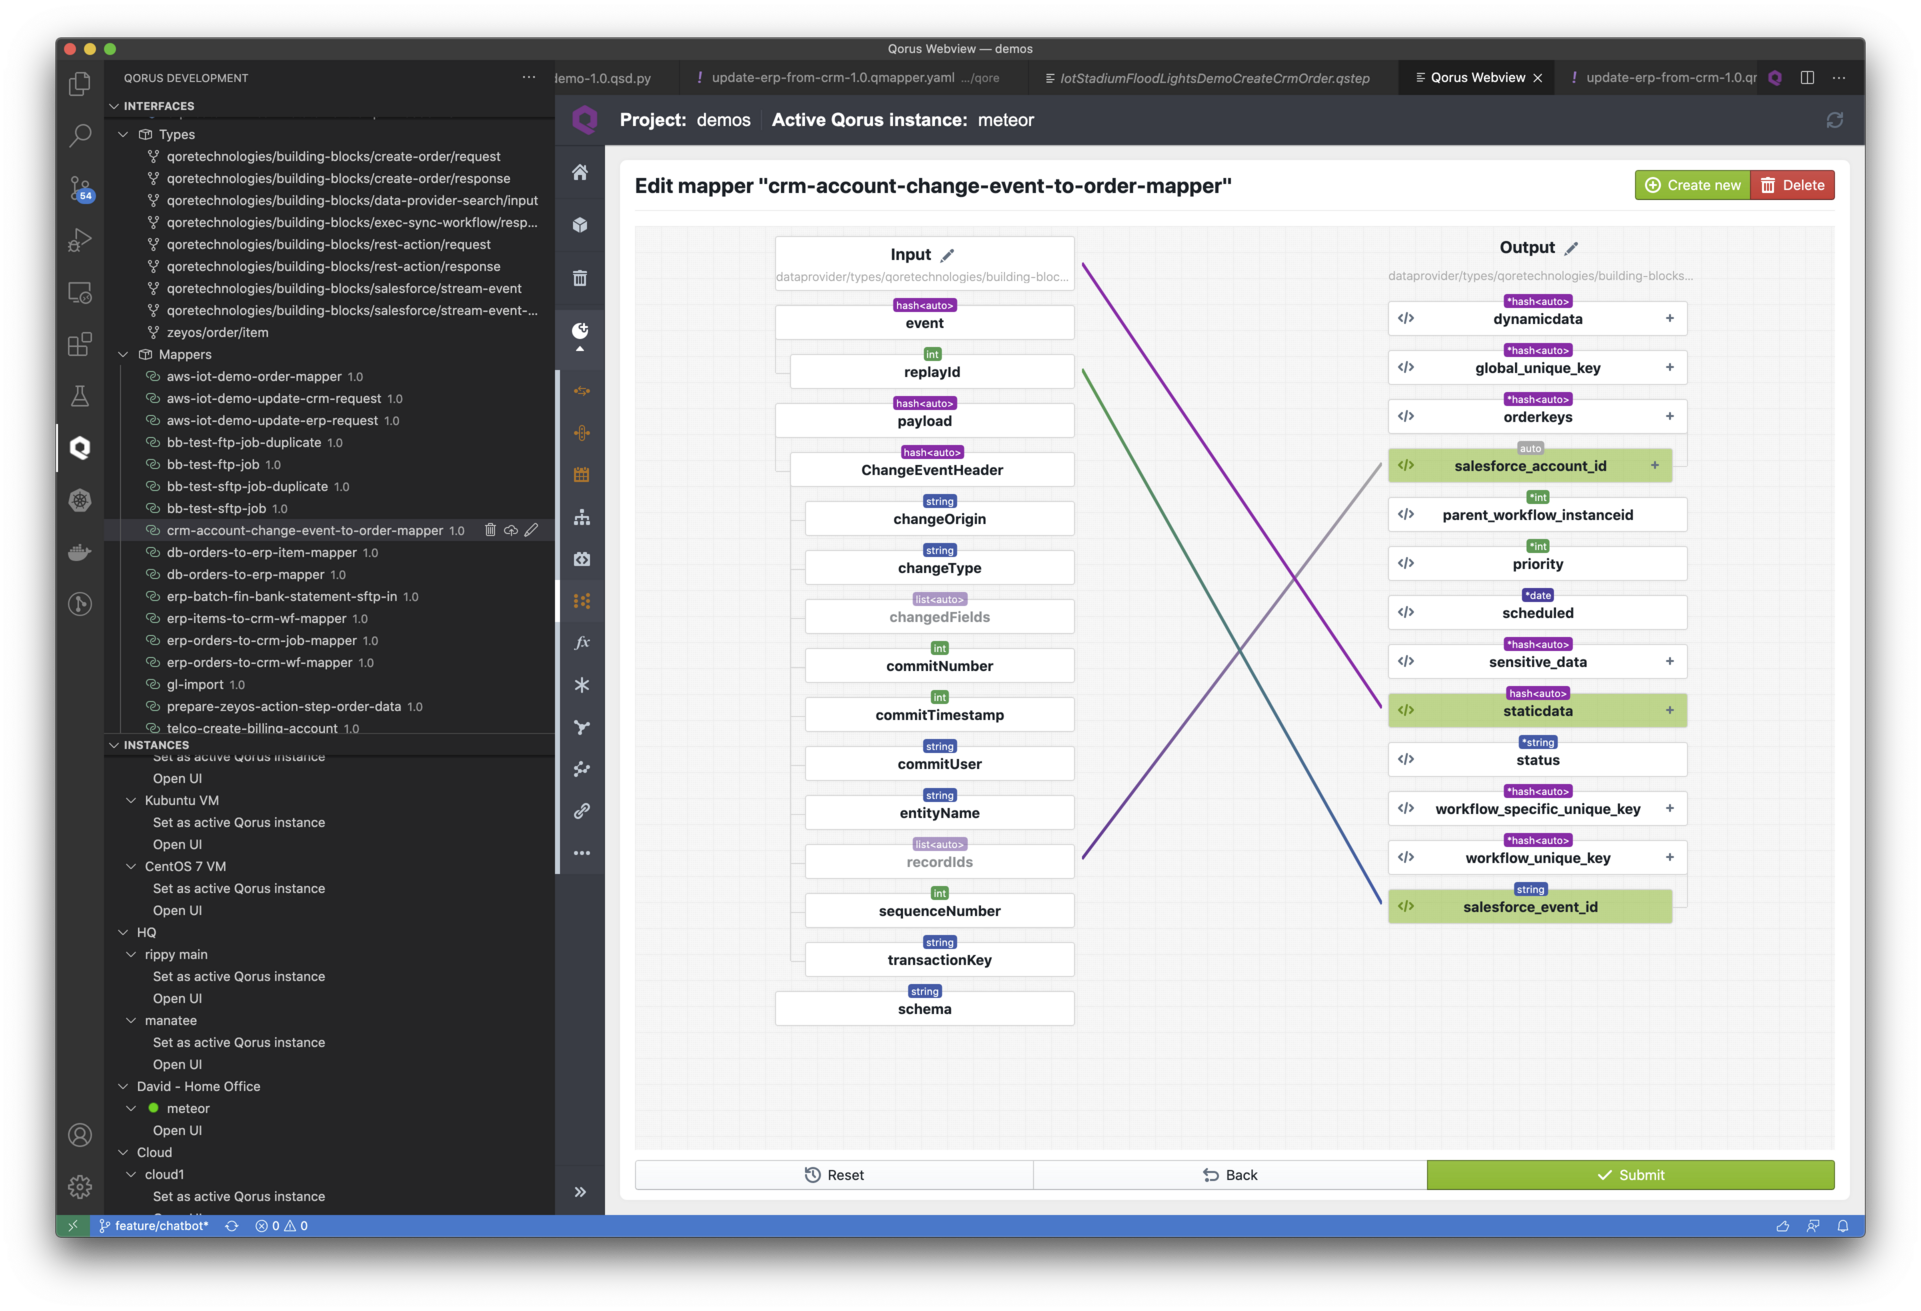Deploy crm-account-change-event-to-order-mapper cloud icon
The width and height of the screenshot is (1921, 1311).
tap(511, 530)
